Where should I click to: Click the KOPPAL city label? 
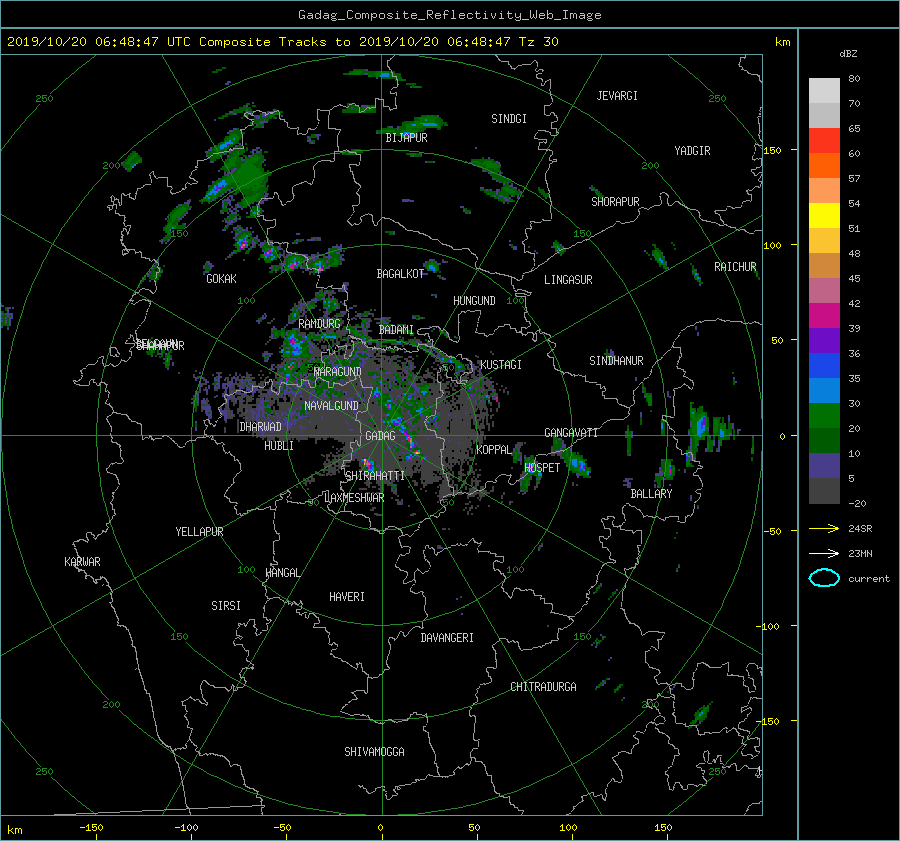pyautogui.click(x=493, y=450)
